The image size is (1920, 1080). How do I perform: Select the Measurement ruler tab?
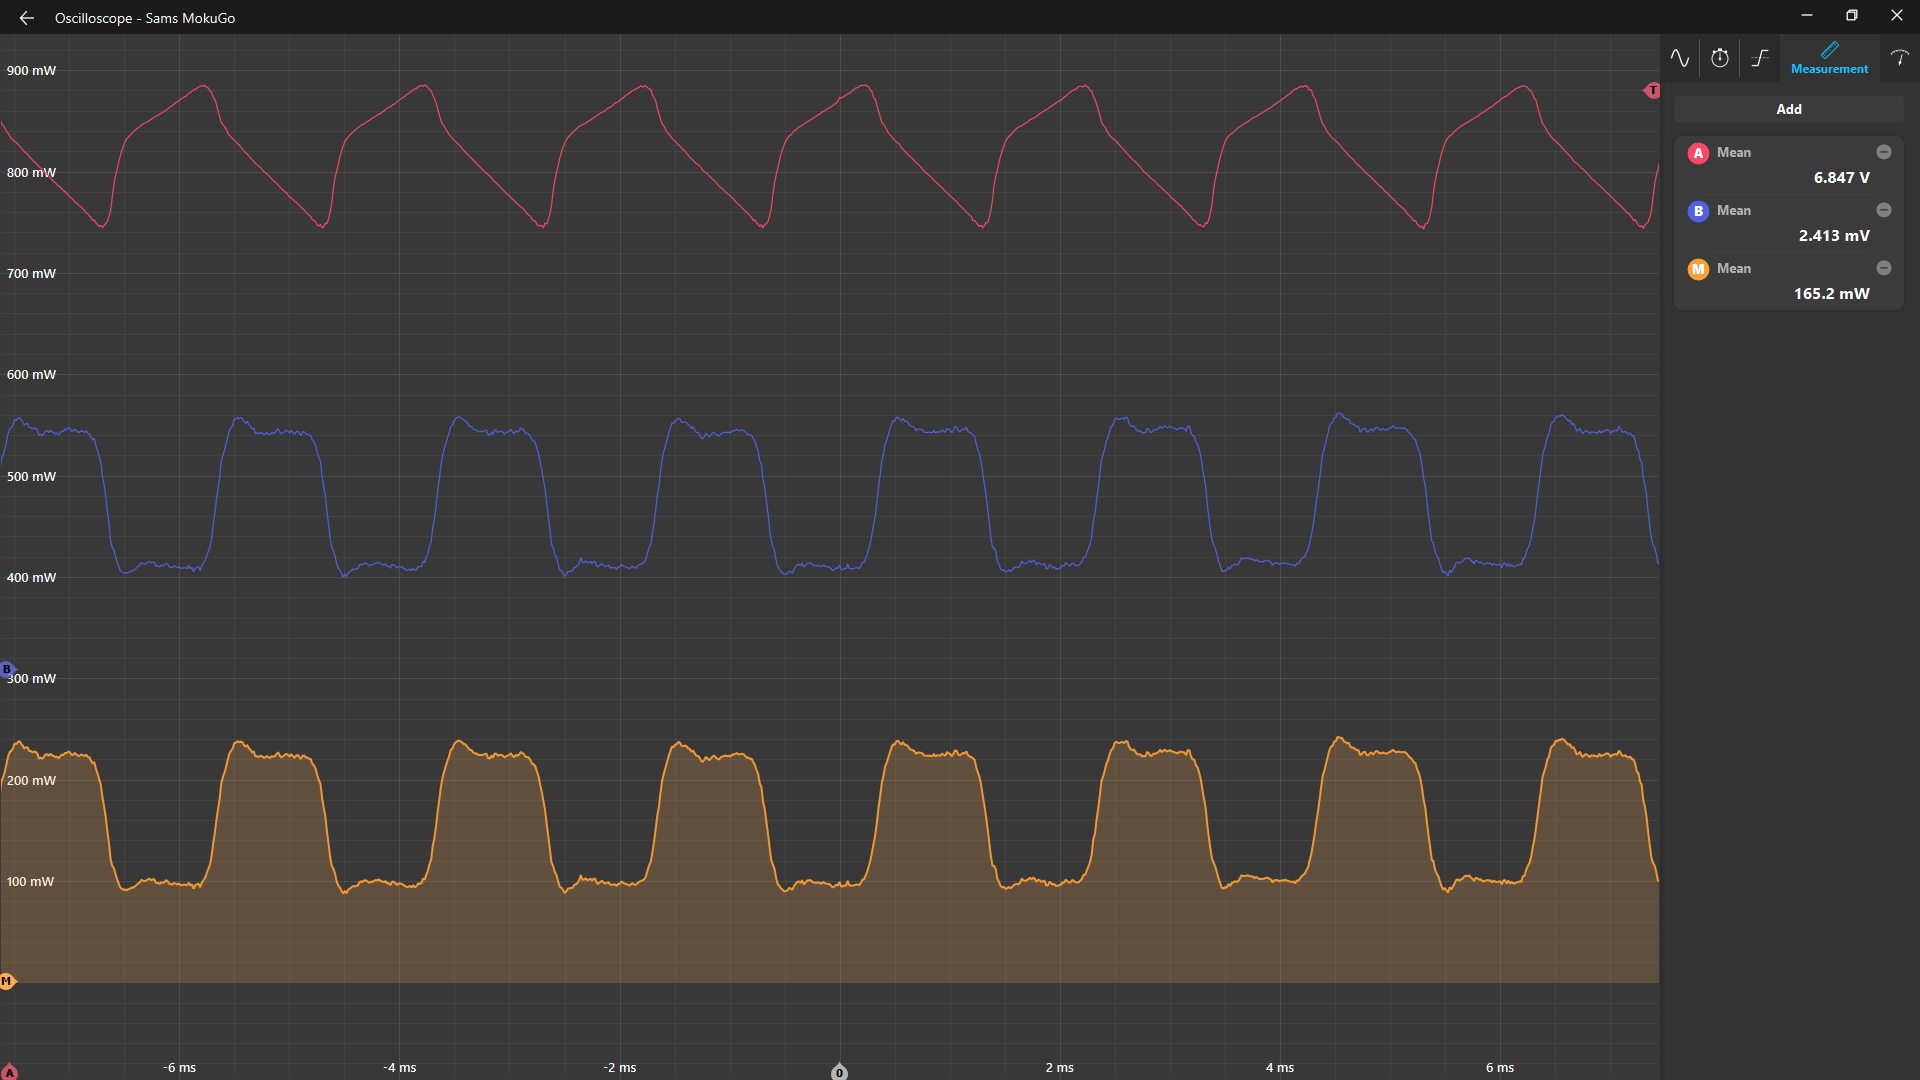tap(1829, 58)
